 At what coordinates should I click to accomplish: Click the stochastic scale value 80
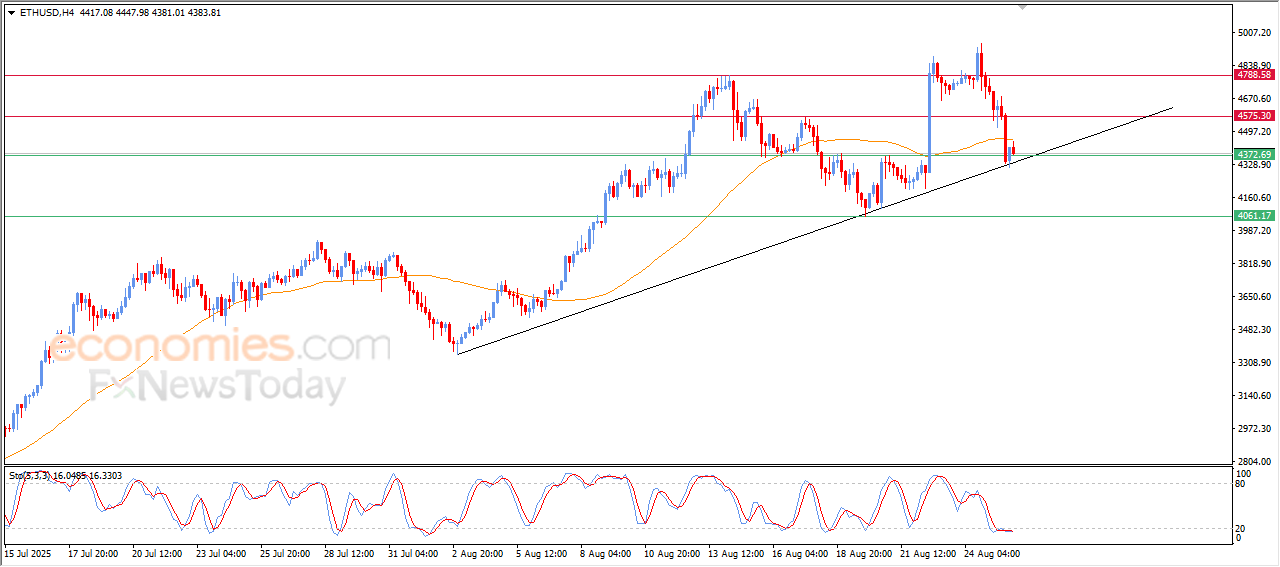[1241, 484]
